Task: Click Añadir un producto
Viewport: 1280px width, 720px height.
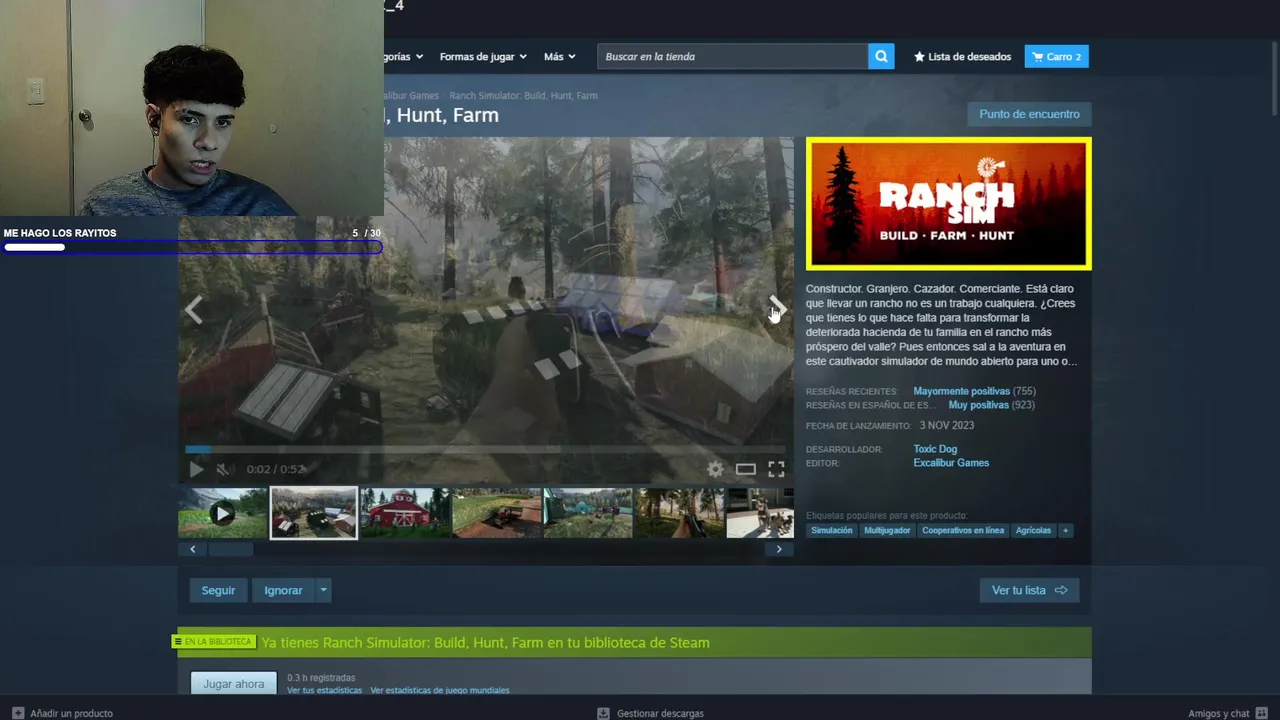Action: tap(62, 713)
